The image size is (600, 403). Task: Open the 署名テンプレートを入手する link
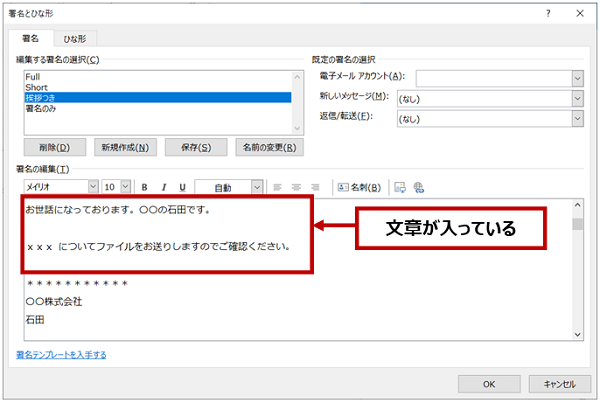61,354
